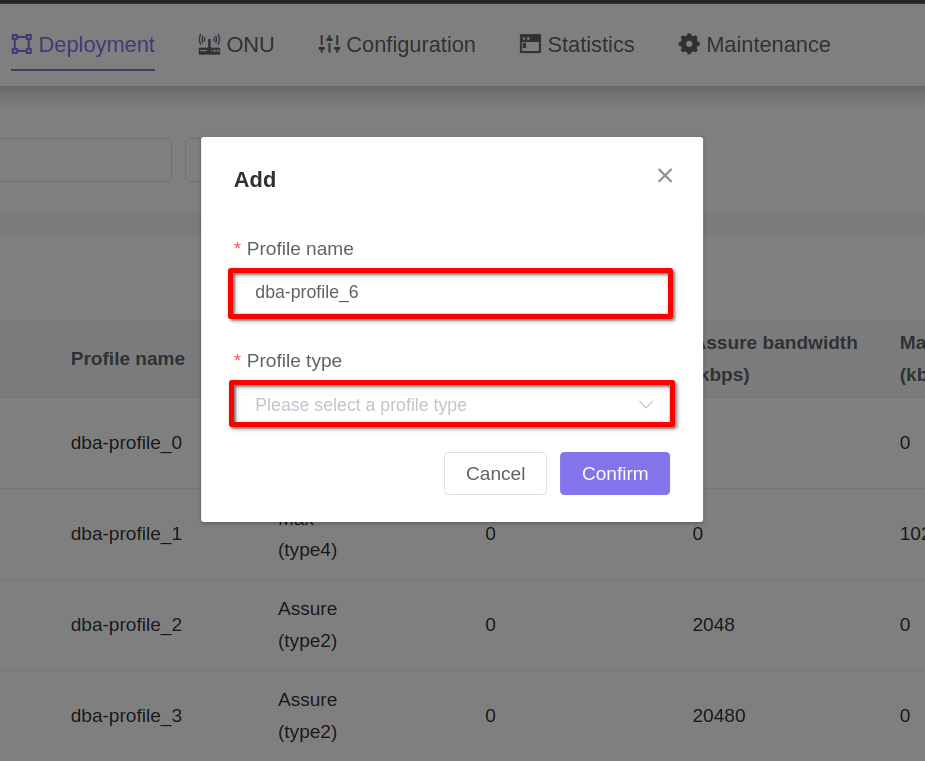Select the dba-profile_0 table row
This screenshot has height=761, width=925.
coord(126,442)
